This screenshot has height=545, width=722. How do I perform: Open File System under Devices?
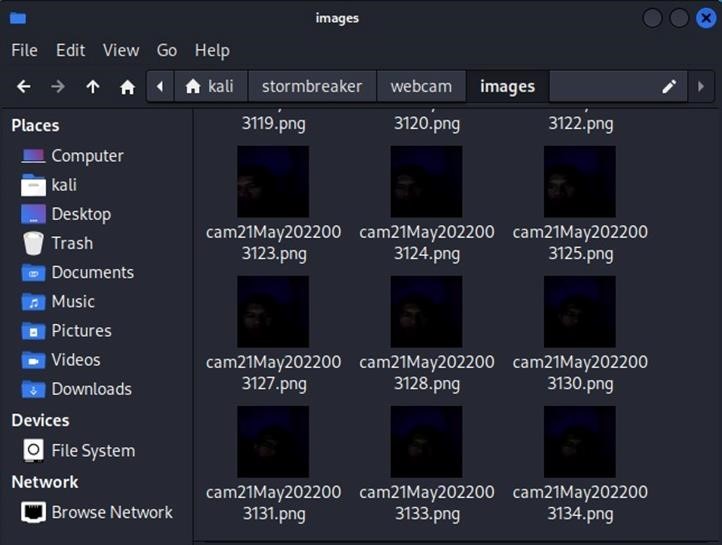point(93,451)
